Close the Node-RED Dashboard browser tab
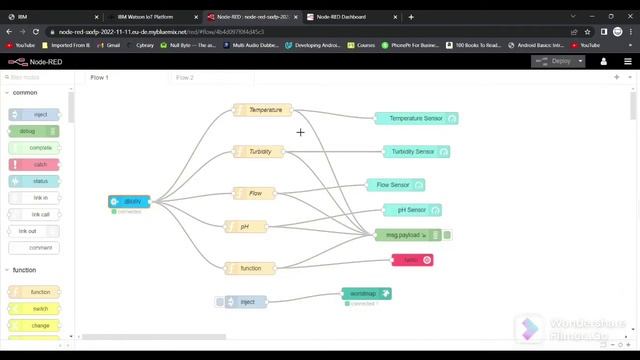 click(395, 17)
